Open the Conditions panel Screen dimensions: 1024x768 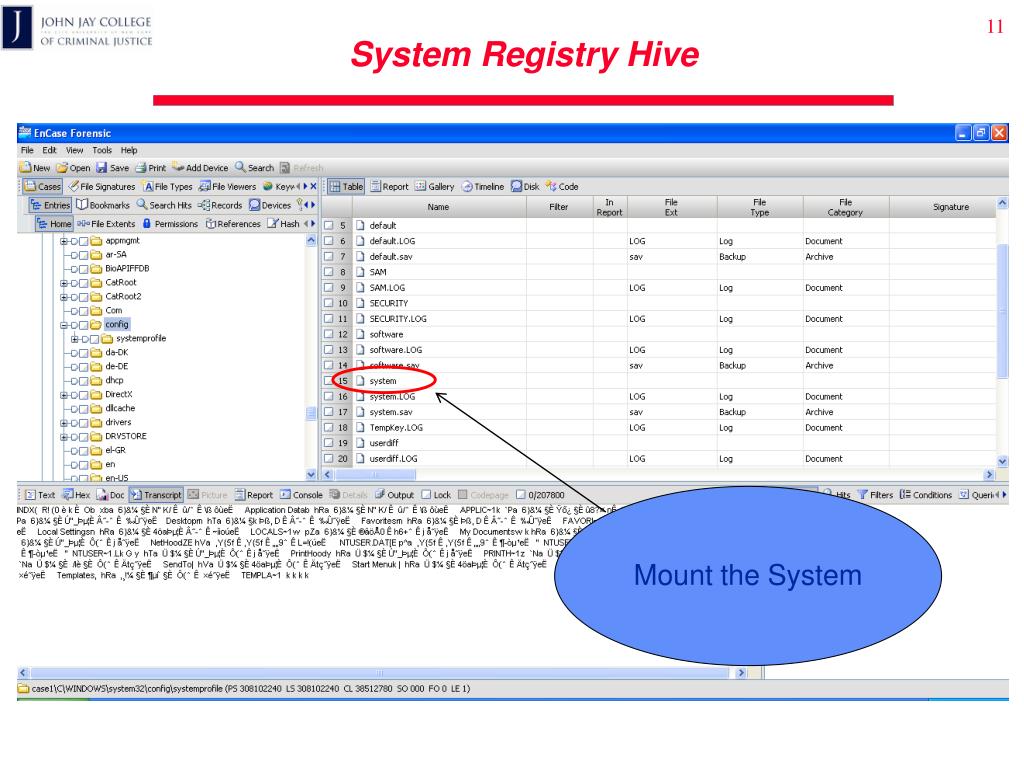coord(925,495)
